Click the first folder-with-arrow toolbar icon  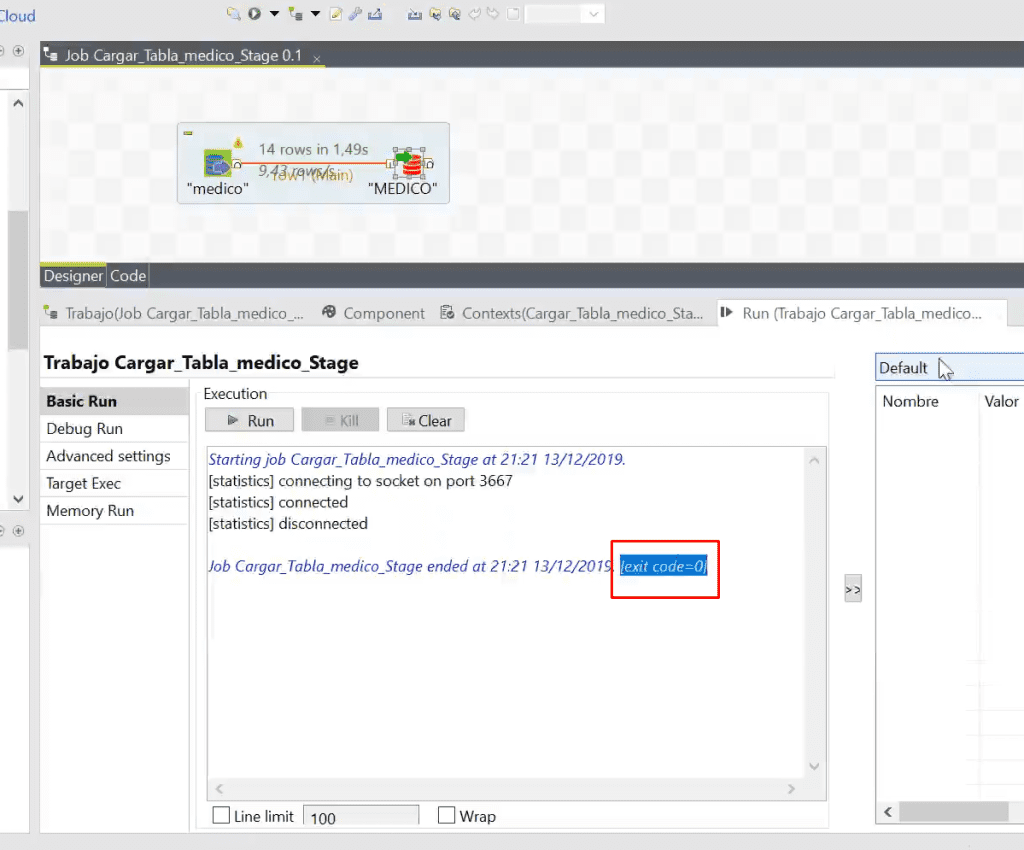[x=435, y=14]
